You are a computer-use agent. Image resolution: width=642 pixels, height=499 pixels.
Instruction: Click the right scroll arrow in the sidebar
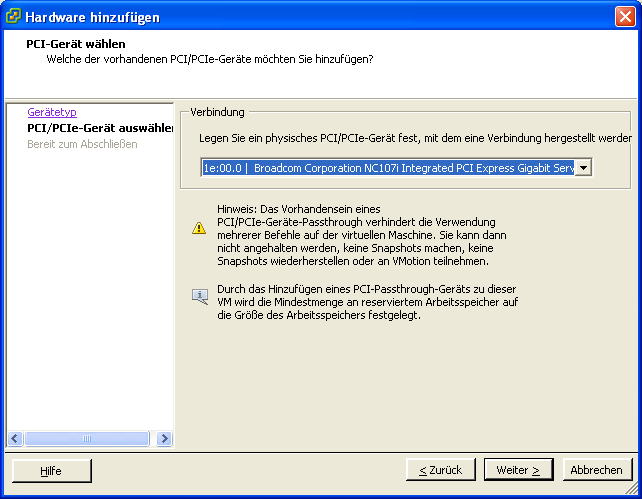tap(165, 438)
